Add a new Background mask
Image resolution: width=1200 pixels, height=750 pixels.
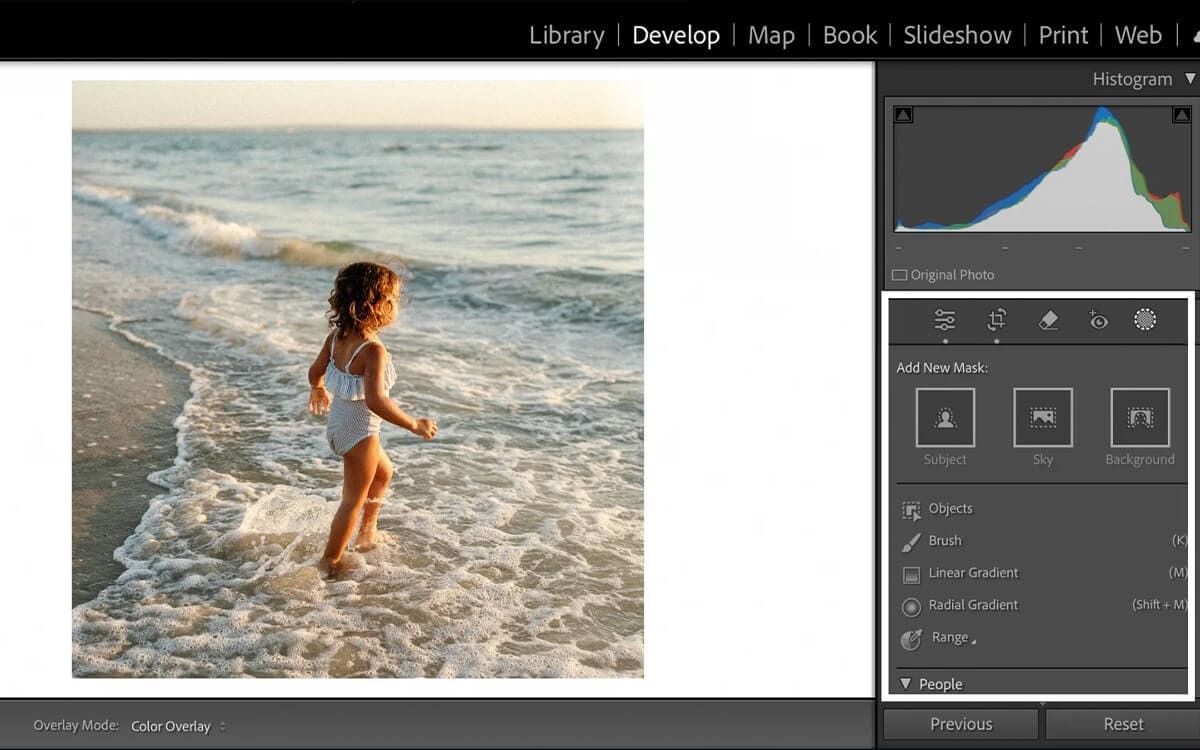(x=1140, y=418)
